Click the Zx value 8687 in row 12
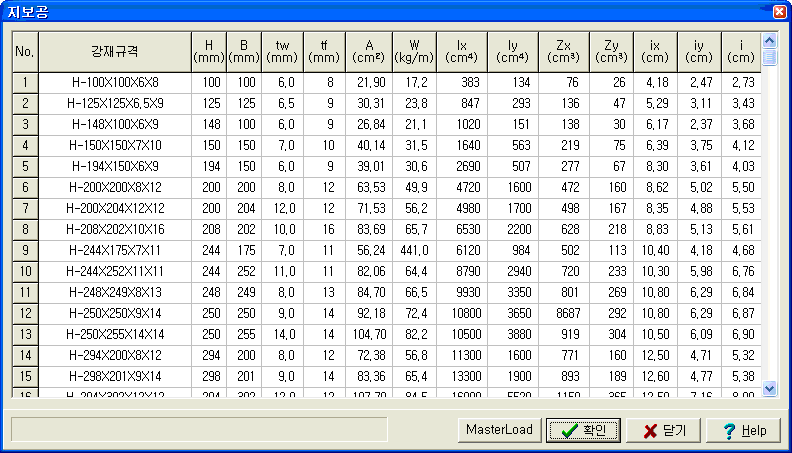Screen dimensions: 792x453 click(x=564, y=314)
